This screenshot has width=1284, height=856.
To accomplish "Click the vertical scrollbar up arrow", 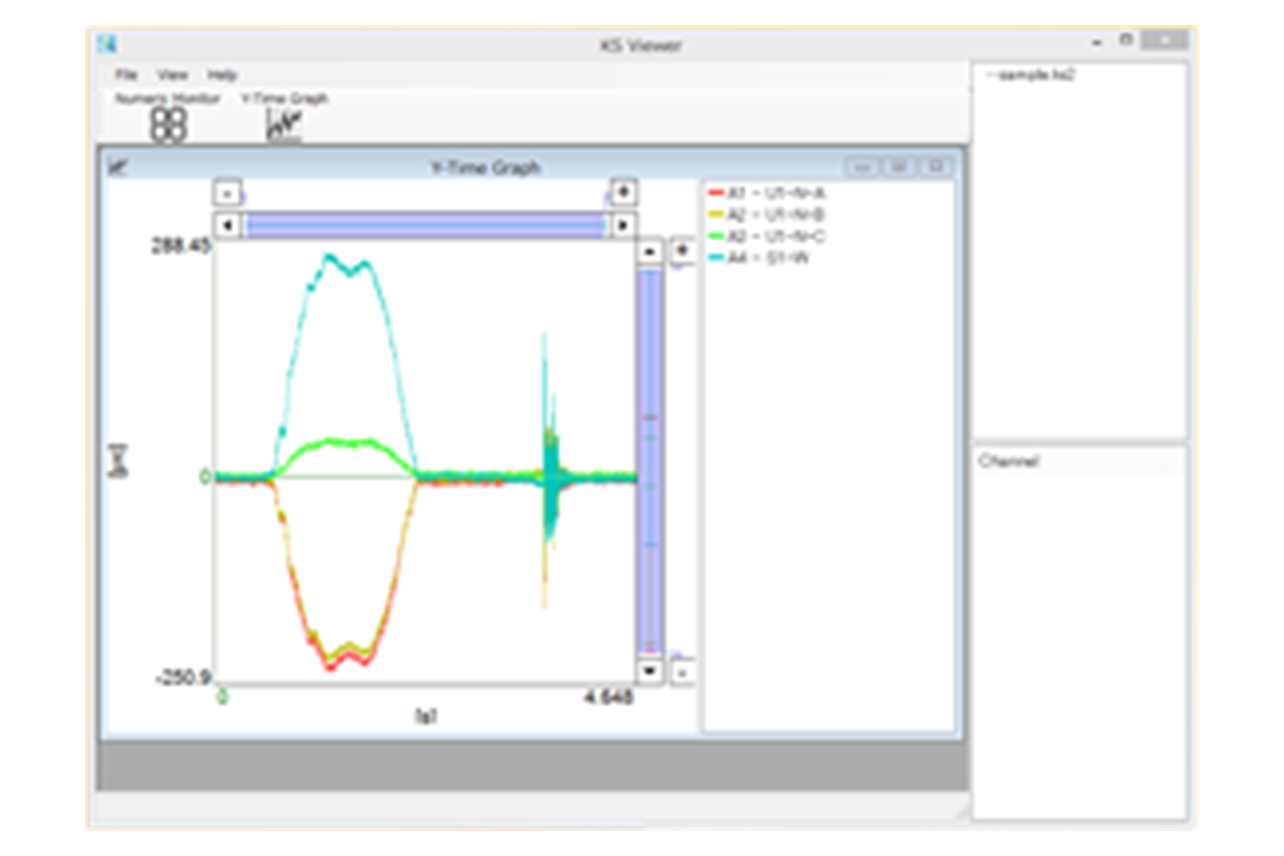I will tap(650, 250).
